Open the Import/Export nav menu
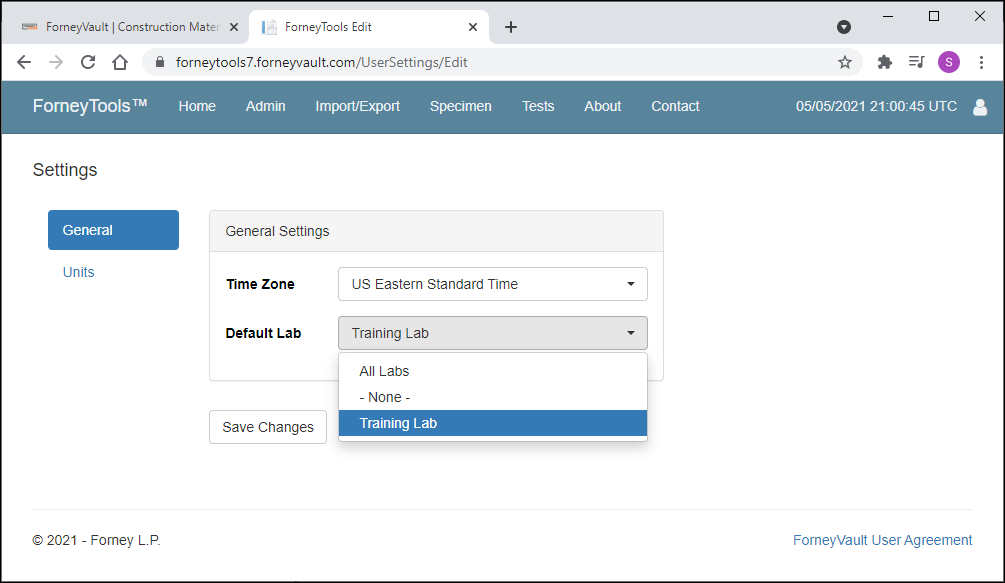This screenshot has width=1005, height=583. click(358, 106)
